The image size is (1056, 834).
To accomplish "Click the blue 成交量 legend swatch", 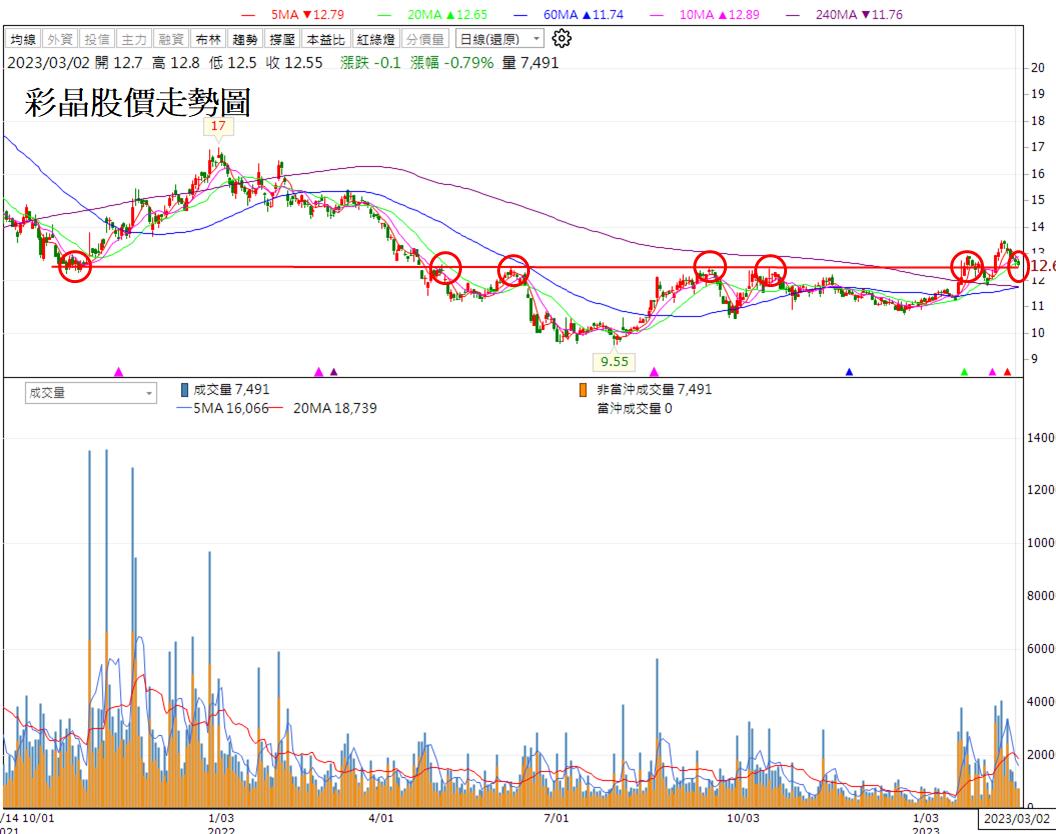I will [184, 390].
